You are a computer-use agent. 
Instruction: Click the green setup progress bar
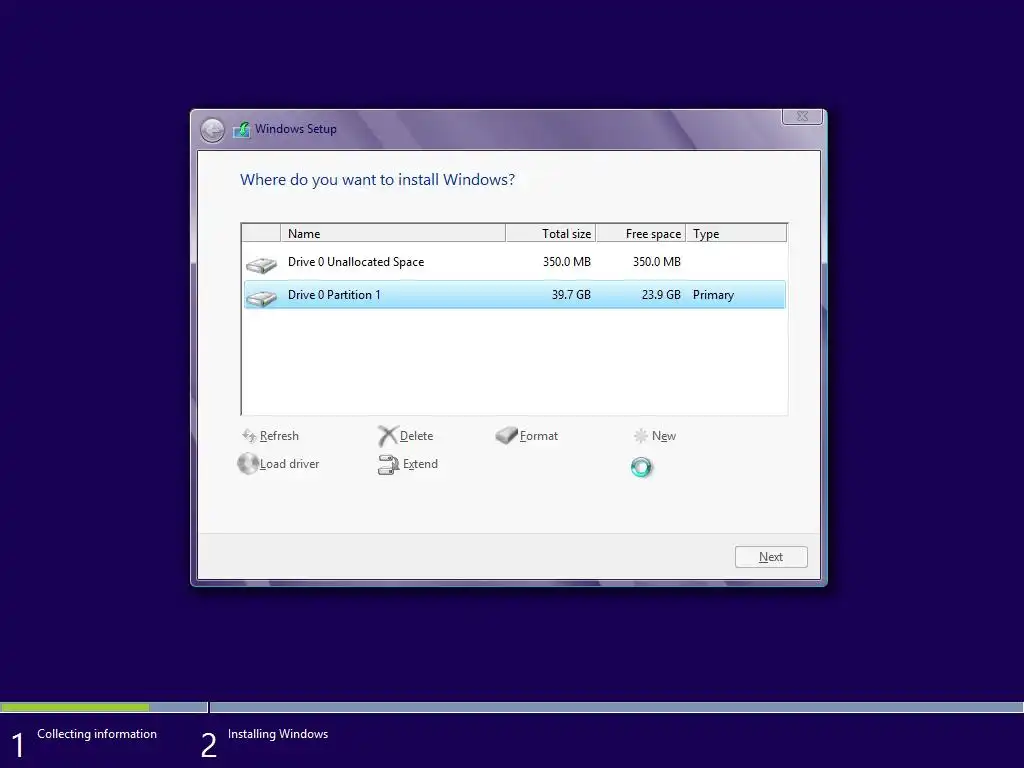[x=75, y=707]
